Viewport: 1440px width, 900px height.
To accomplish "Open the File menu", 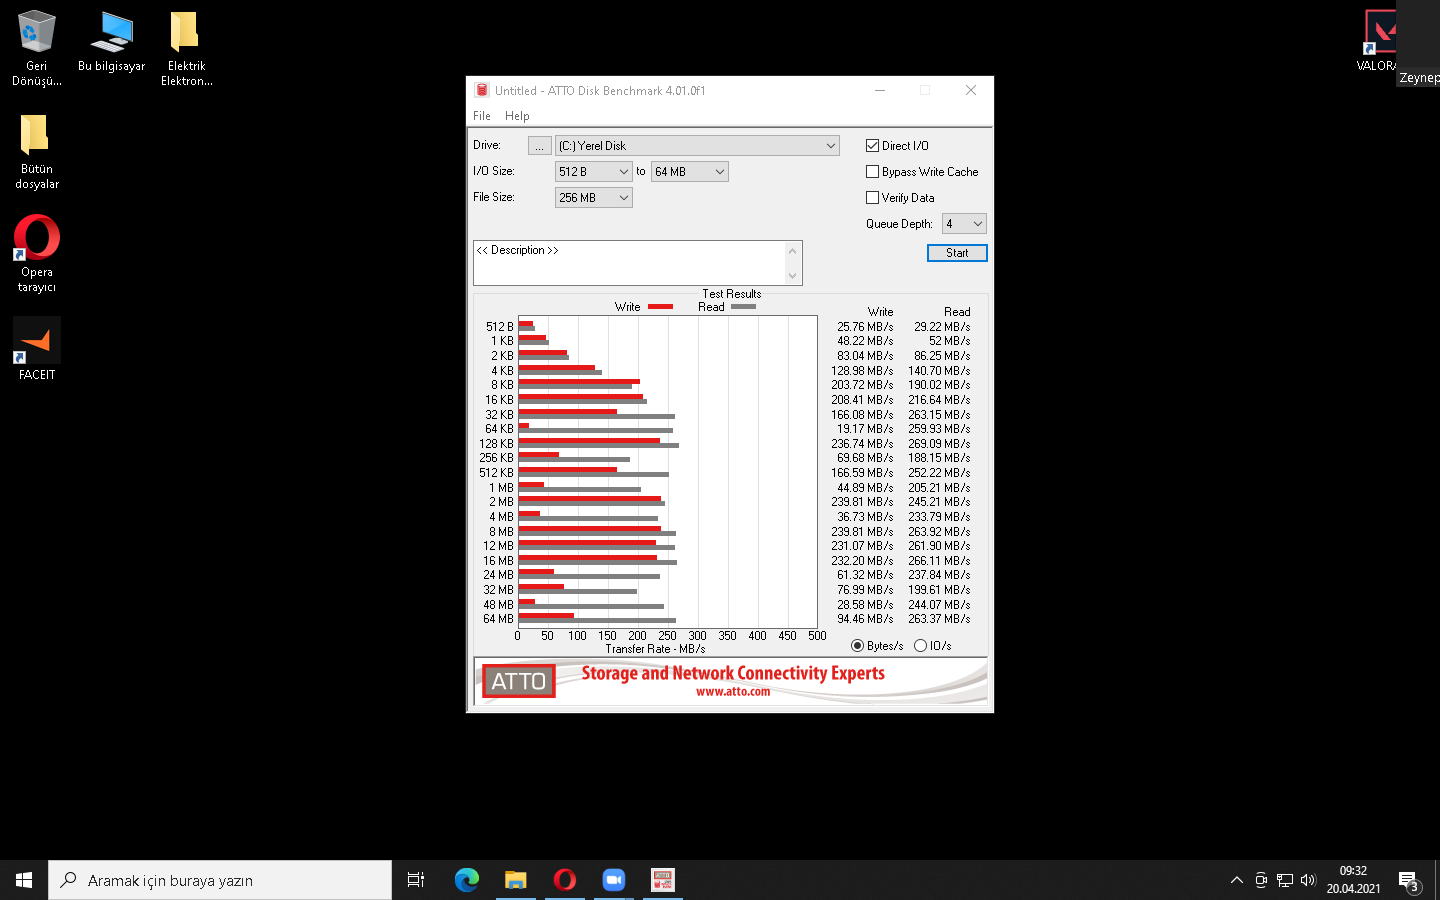I will [482, 116].
